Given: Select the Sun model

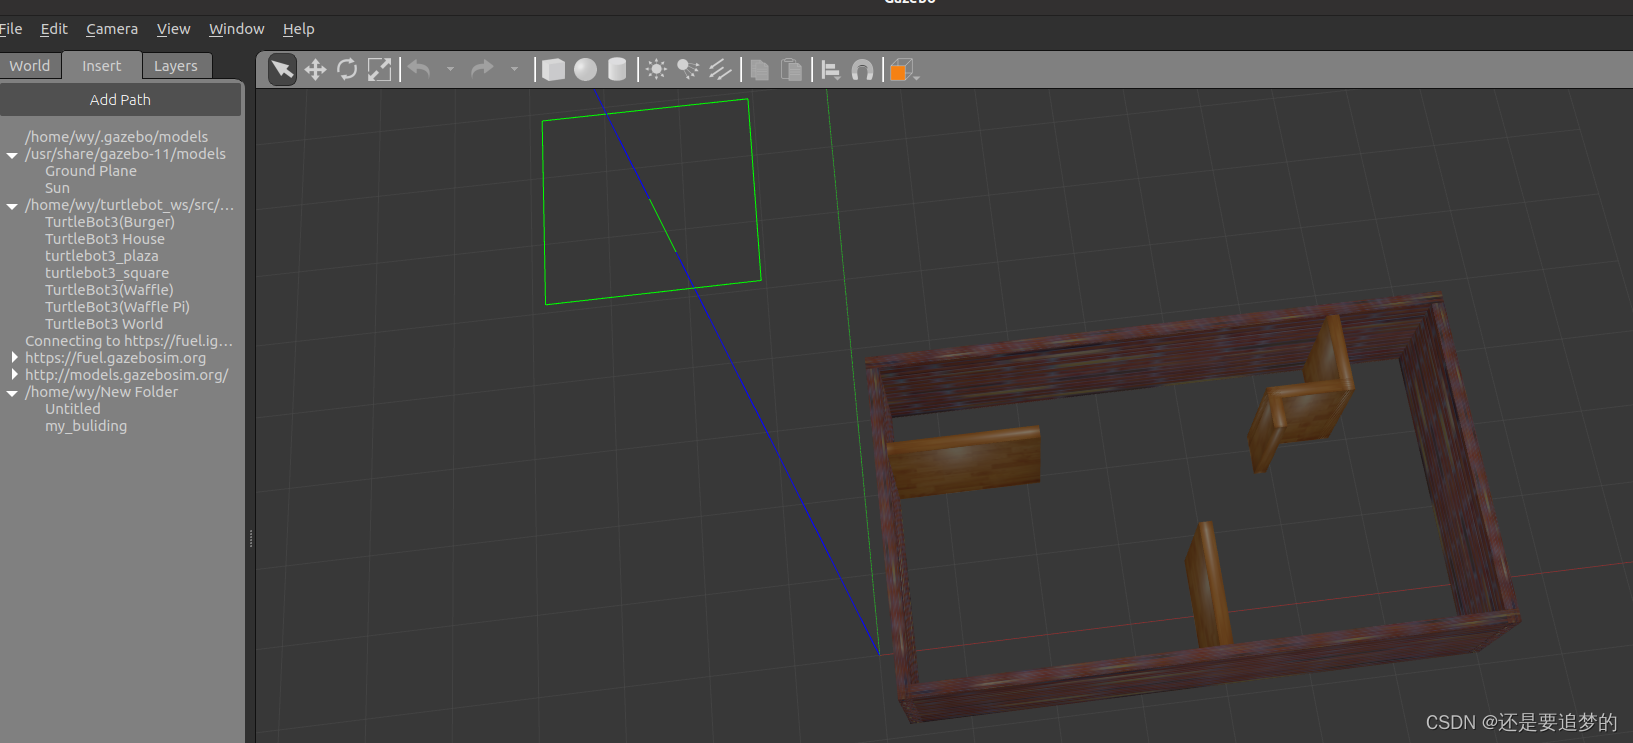Looking at the screenshot, I should point(57,188).
